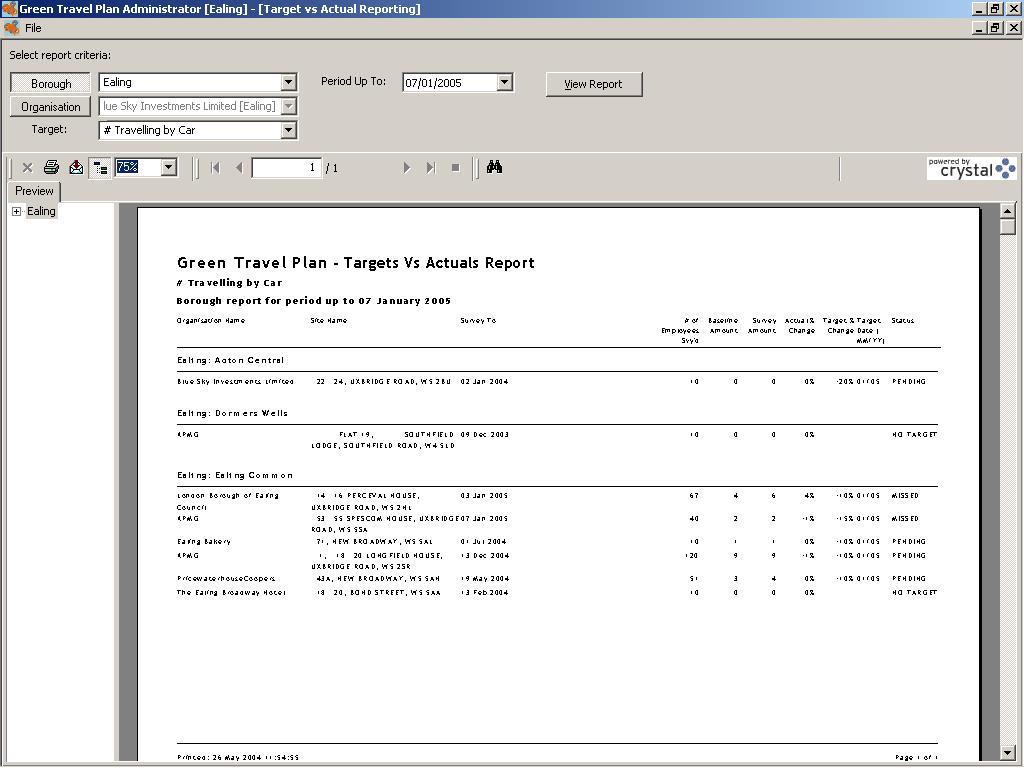This screenshot has height=768, width=1024.
Task: Open the Organisation dropdown list
Action: (288, 106)
